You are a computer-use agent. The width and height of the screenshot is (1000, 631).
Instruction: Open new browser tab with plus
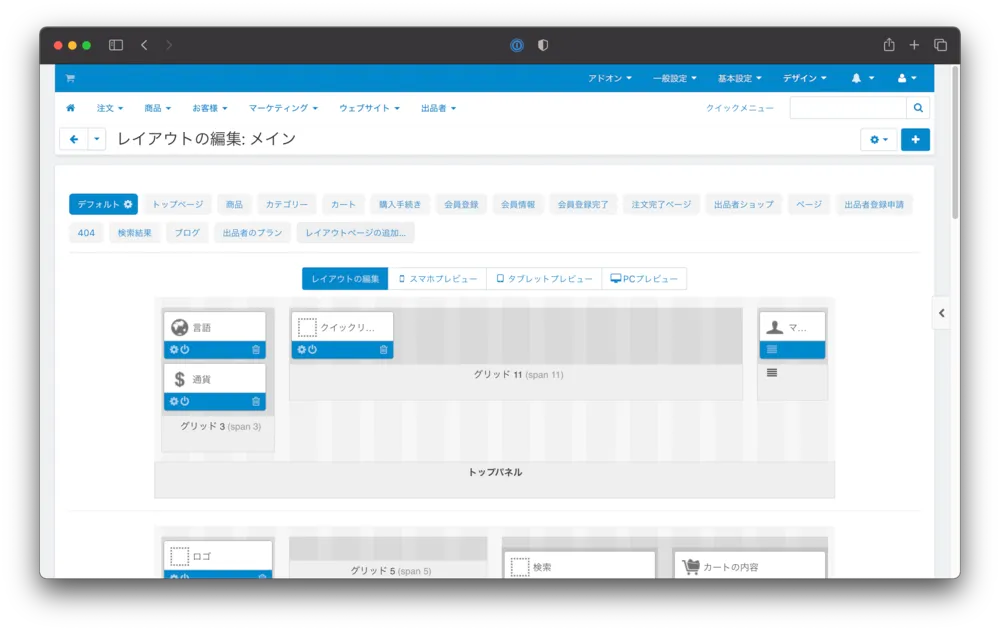click(914, 45)
